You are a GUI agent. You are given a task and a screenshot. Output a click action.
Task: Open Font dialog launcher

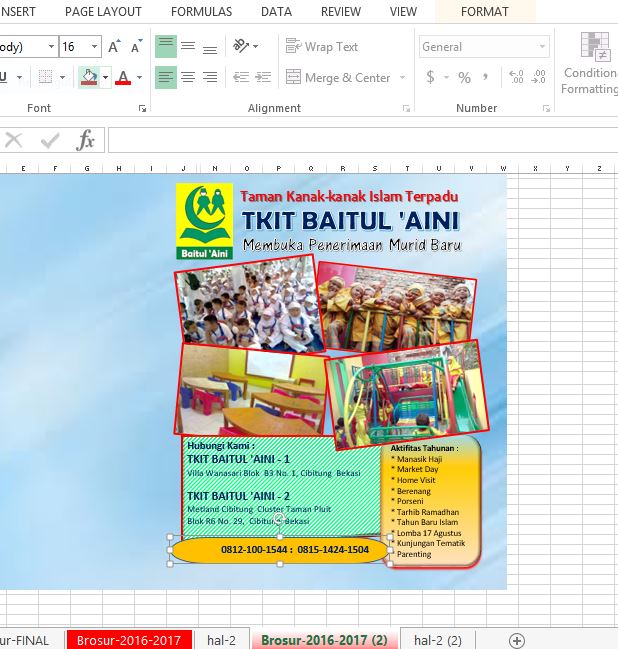pos(142,108)
